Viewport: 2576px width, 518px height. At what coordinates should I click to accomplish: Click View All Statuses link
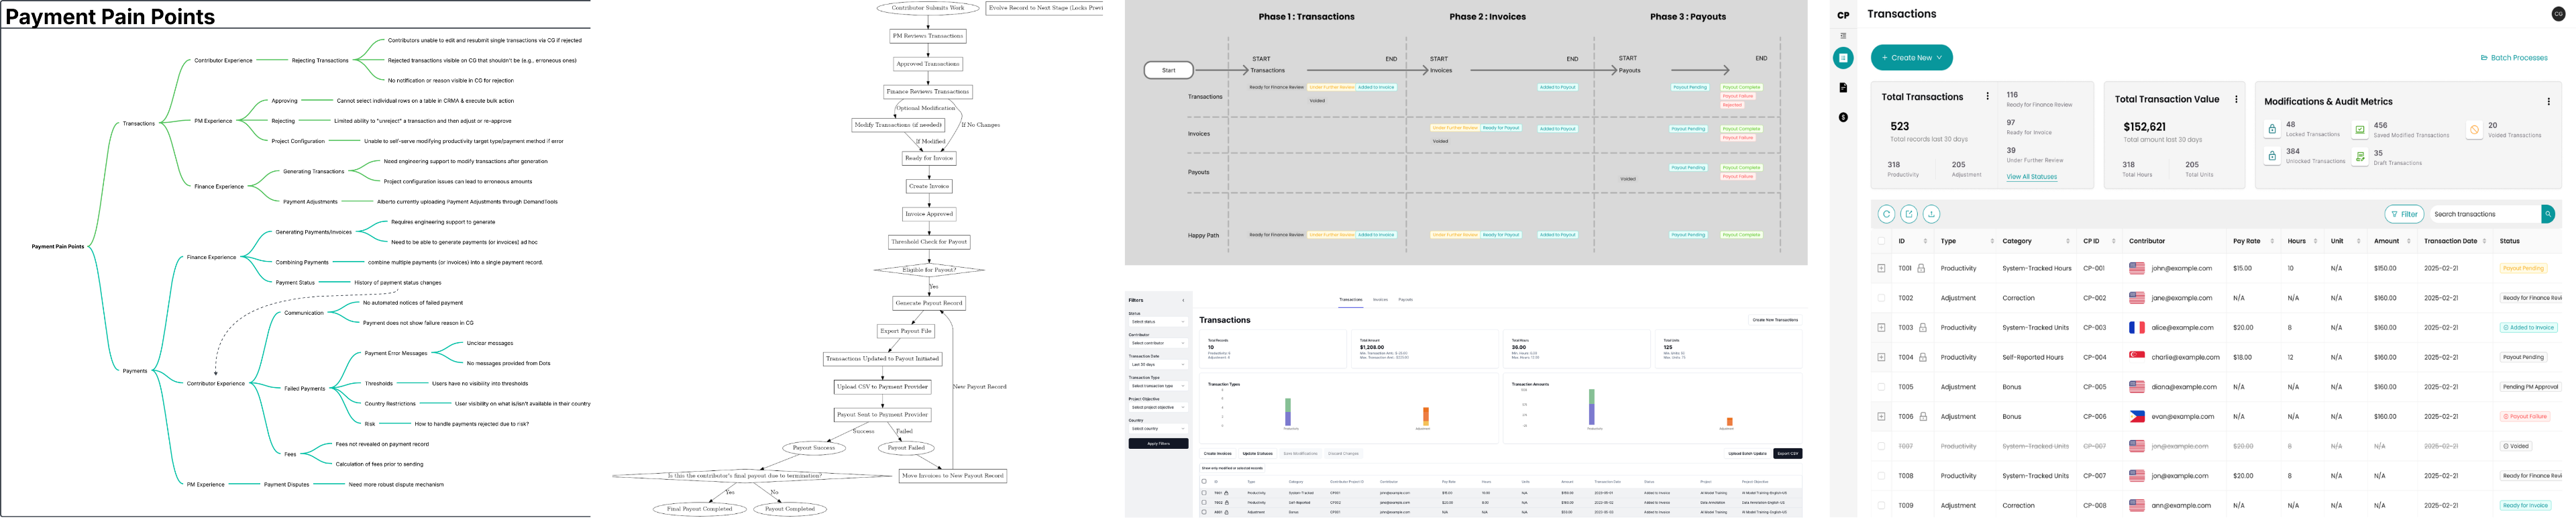2031,177
